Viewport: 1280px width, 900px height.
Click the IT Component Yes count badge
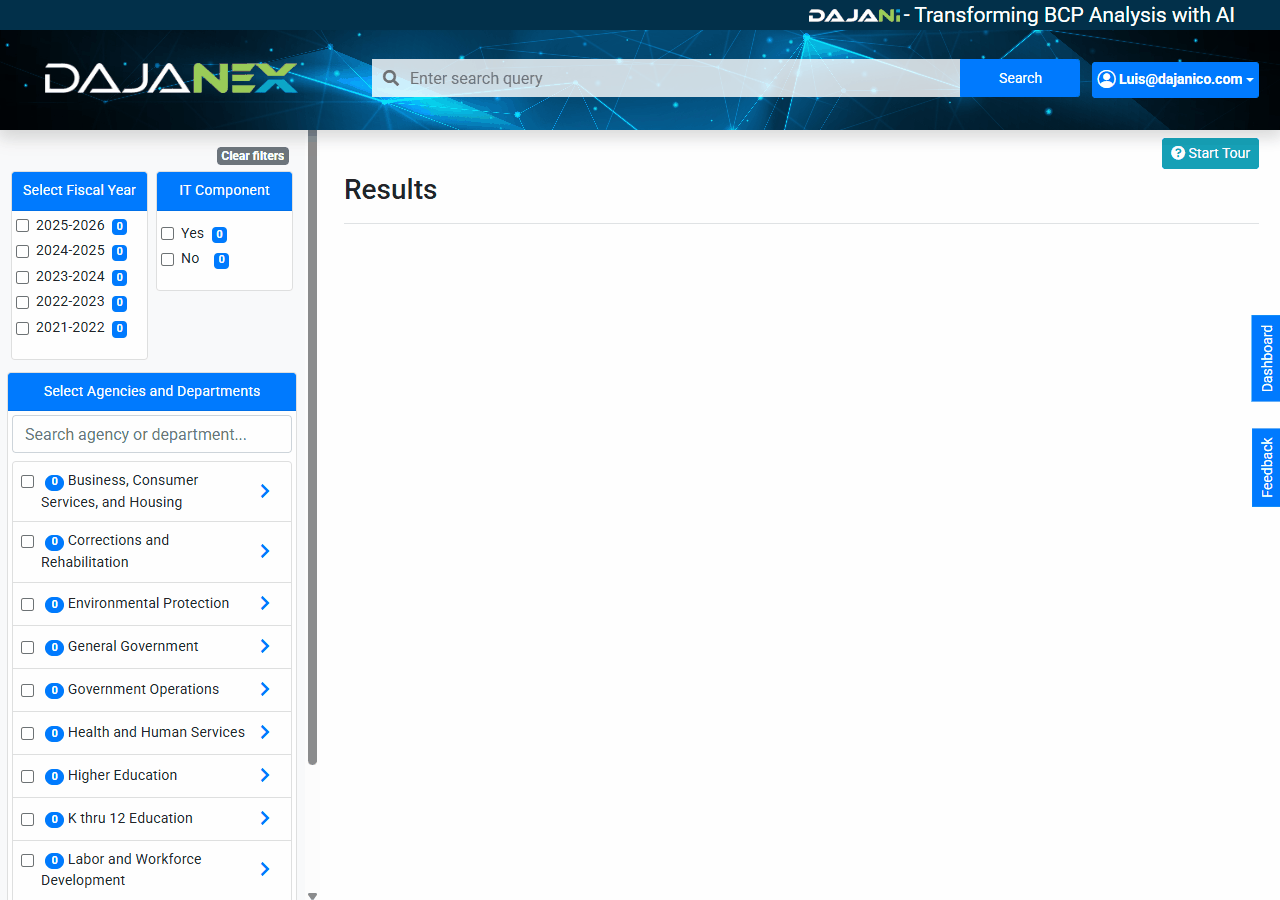219,234
